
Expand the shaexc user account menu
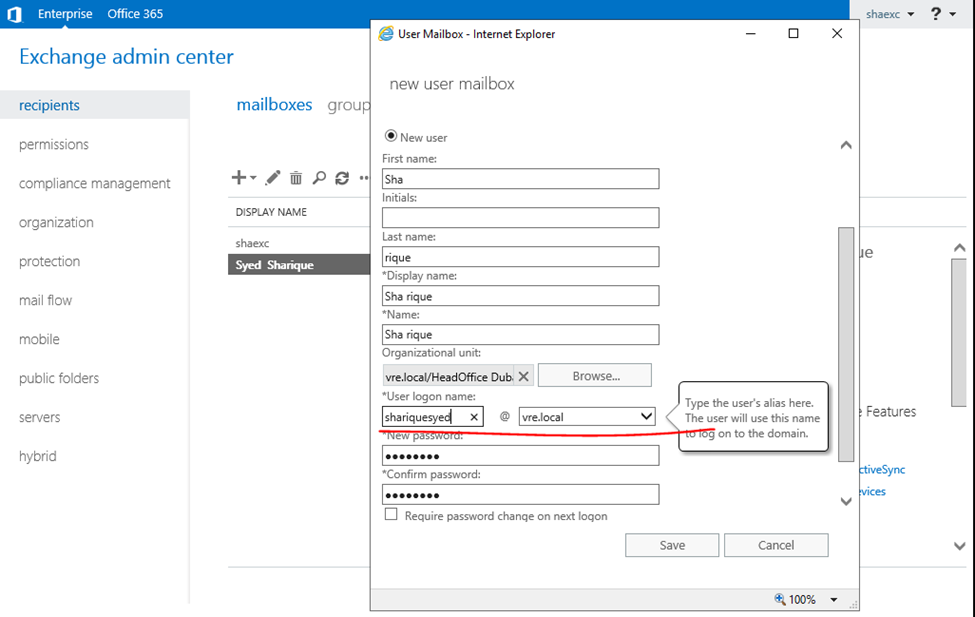[x=889, y=14]
